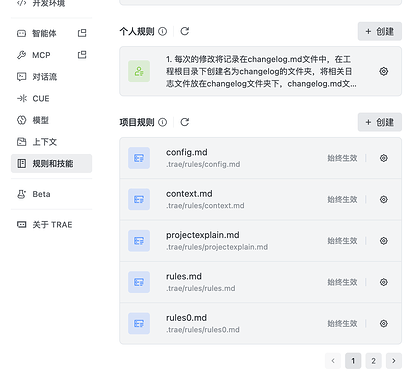
Task: Click 始终生效 status for rules0.md
Action: pos(342,323)
